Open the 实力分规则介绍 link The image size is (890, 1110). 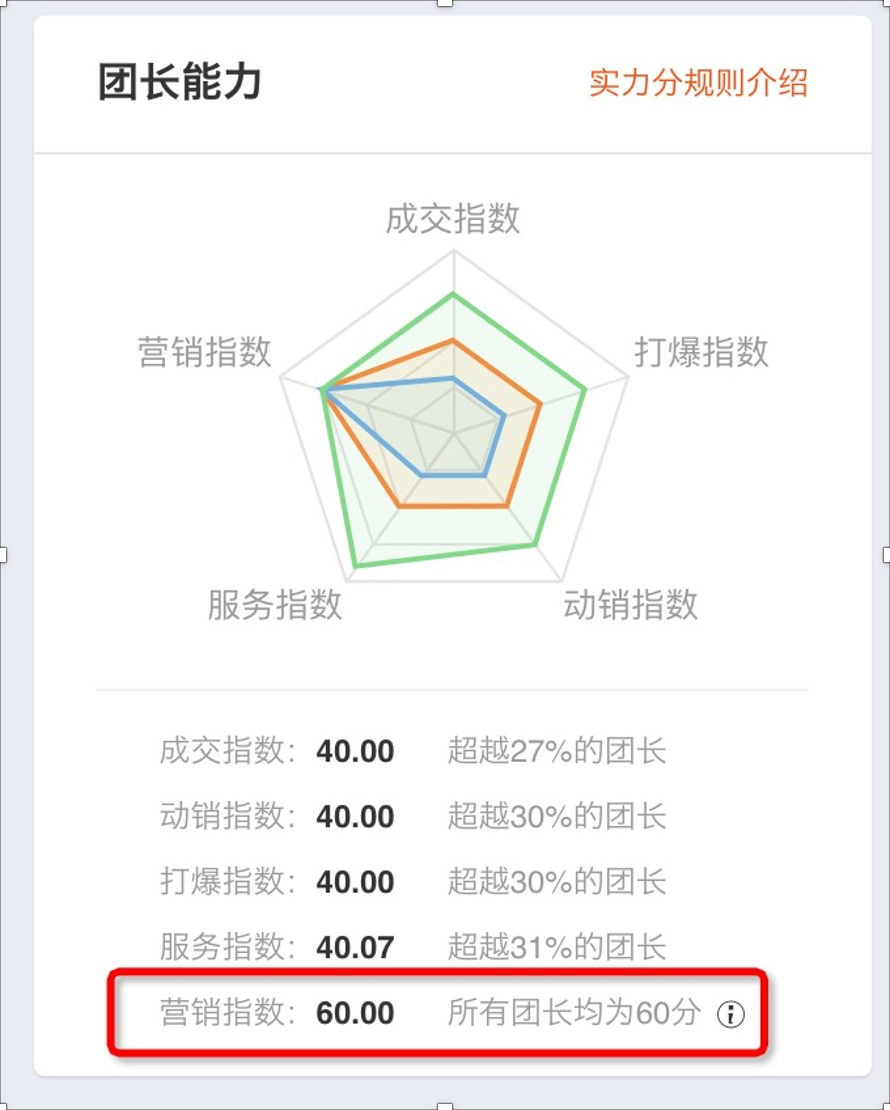tap(698, 83)
